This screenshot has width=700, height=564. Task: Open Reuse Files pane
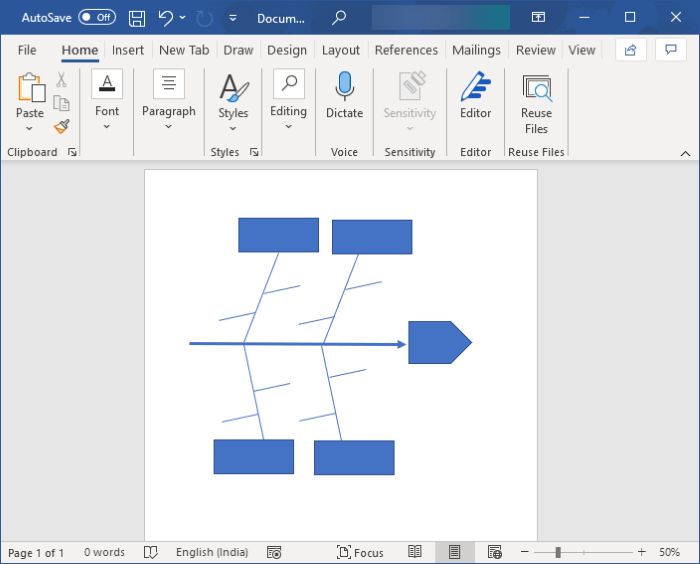click(536, 104)
